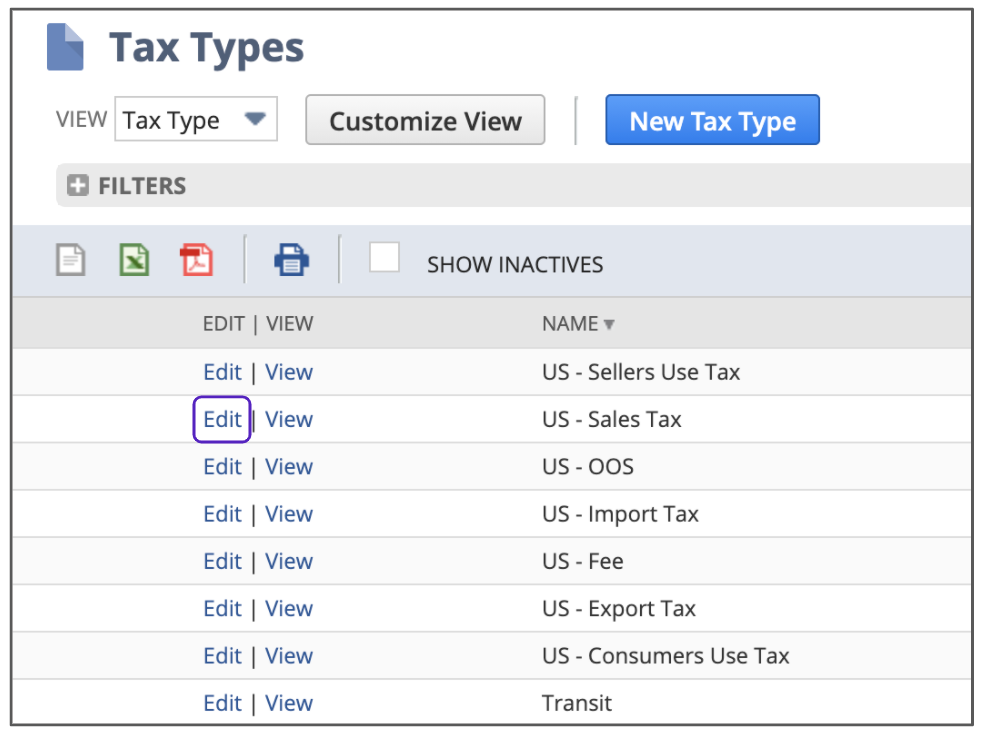Edit the US - Sales Tax record
Screen dimensions: 982x734
(x=222, y=419)
